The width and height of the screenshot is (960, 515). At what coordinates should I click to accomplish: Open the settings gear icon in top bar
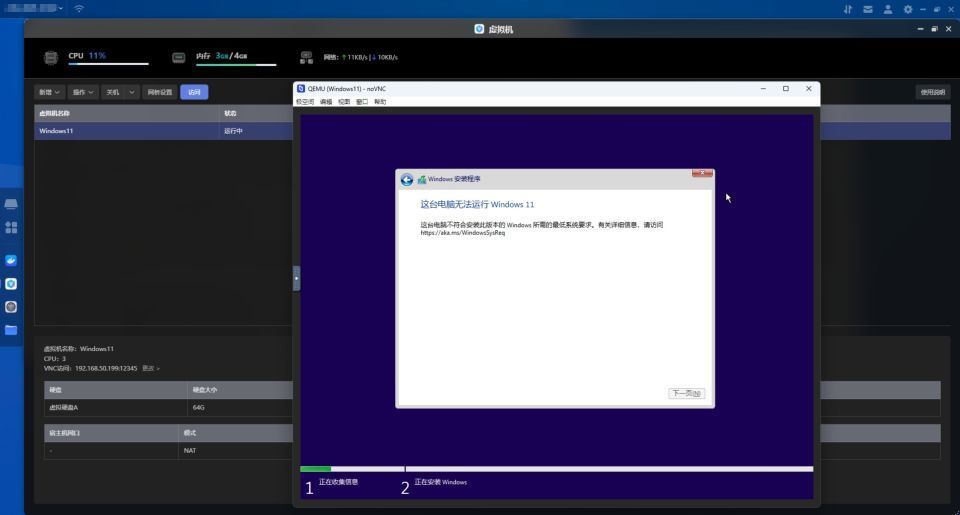tap(908, 9)
